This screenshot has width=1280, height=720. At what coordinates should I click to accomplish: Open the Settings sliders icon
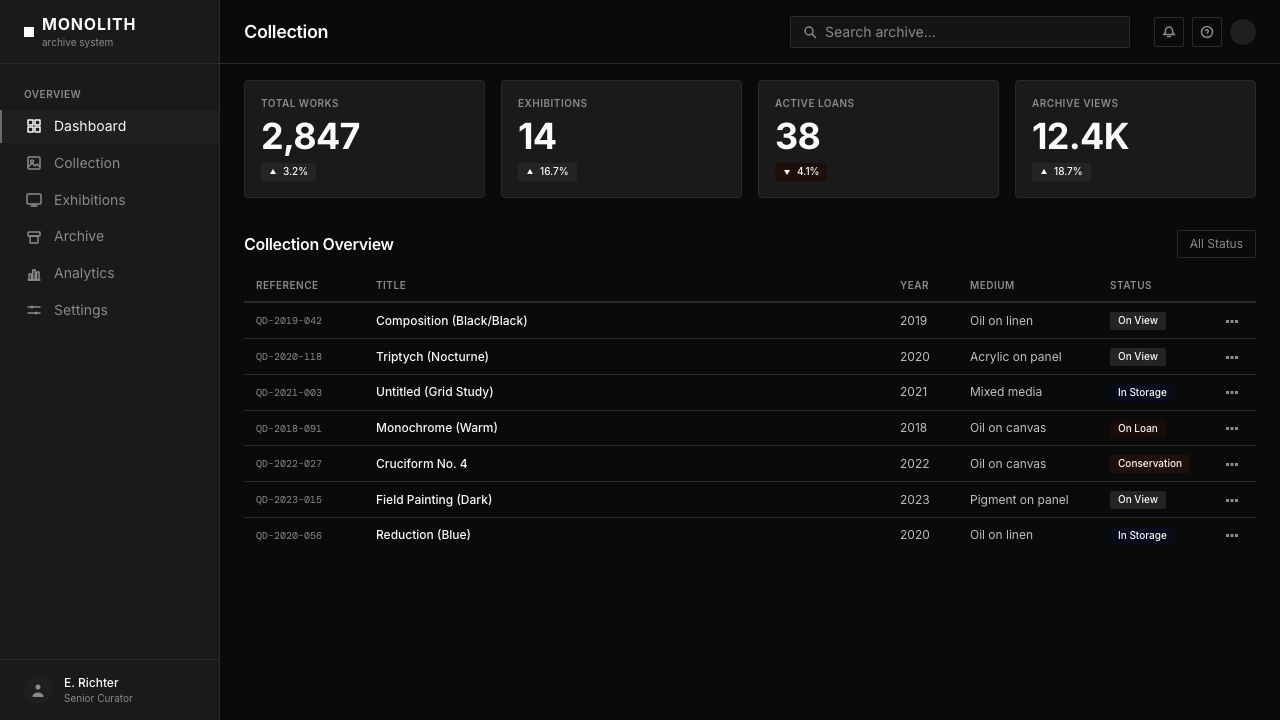tap(34, 310)
